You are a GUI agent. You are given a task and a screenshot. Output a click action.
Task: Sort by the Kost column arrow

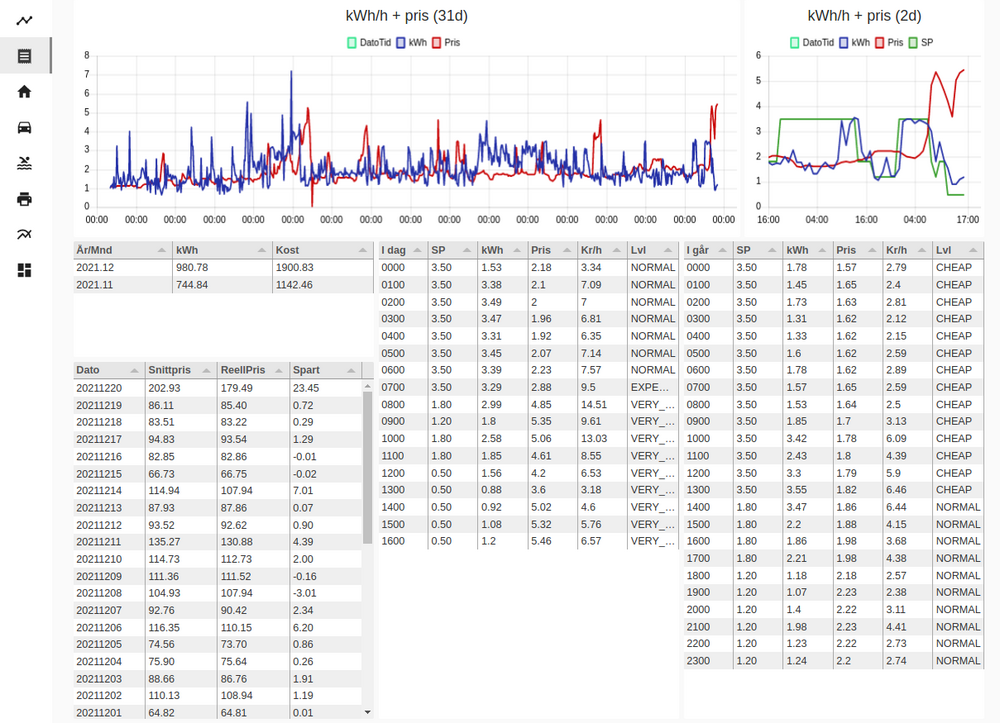[362, 250]
